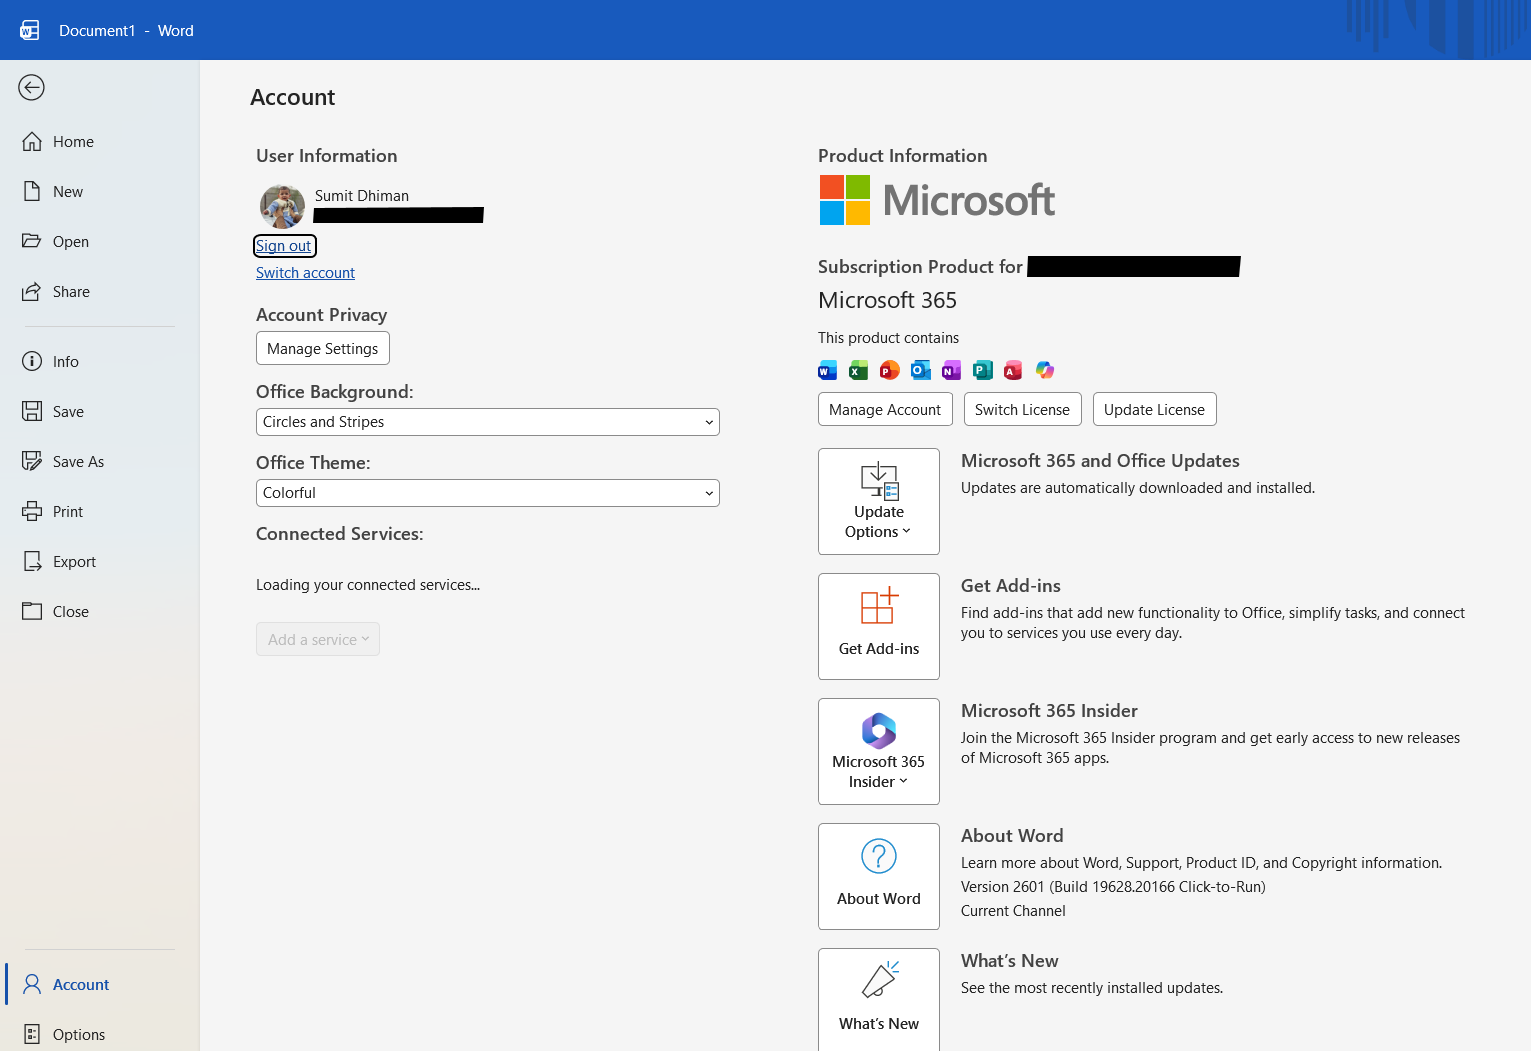Image resolution: width=1531 pixels, height=1051 pixels.
Task: Click the Info circle icon in sidebar
Action: (x=32, y=361)
